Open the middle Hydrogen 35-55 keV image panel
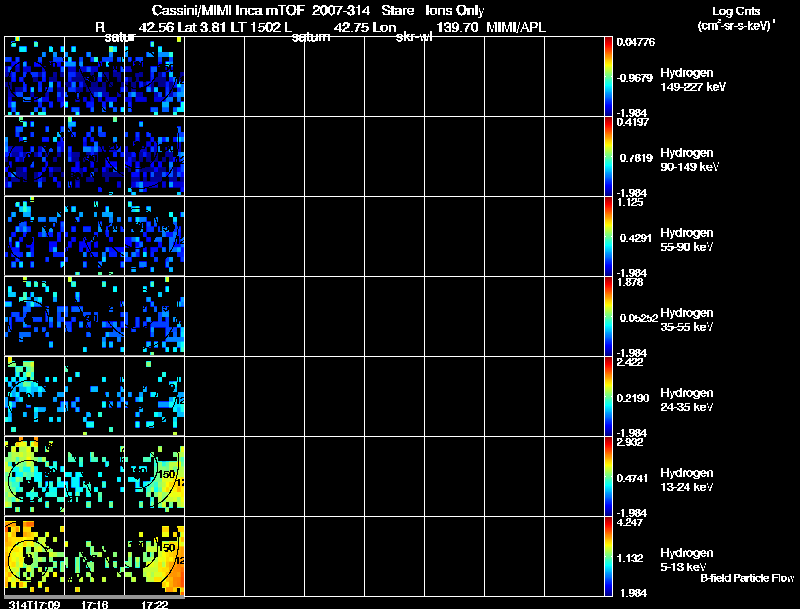The height and width of the screenshot is (609, 800). [94, 316]
